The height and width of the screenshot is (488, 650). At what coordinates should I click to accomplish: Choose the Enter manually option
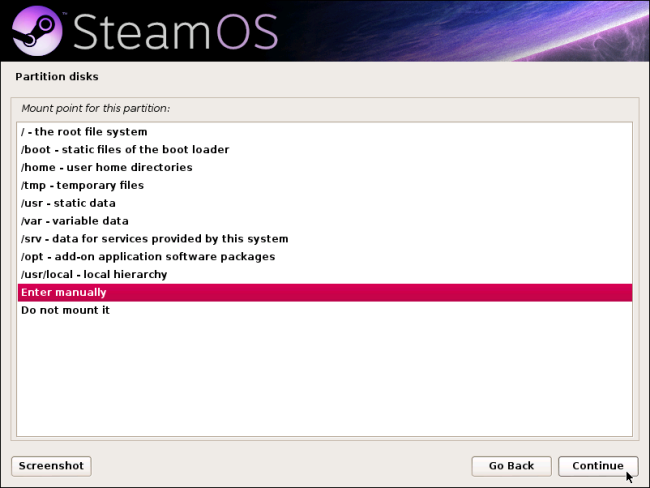pyautogui.click(x=325, y=292)
